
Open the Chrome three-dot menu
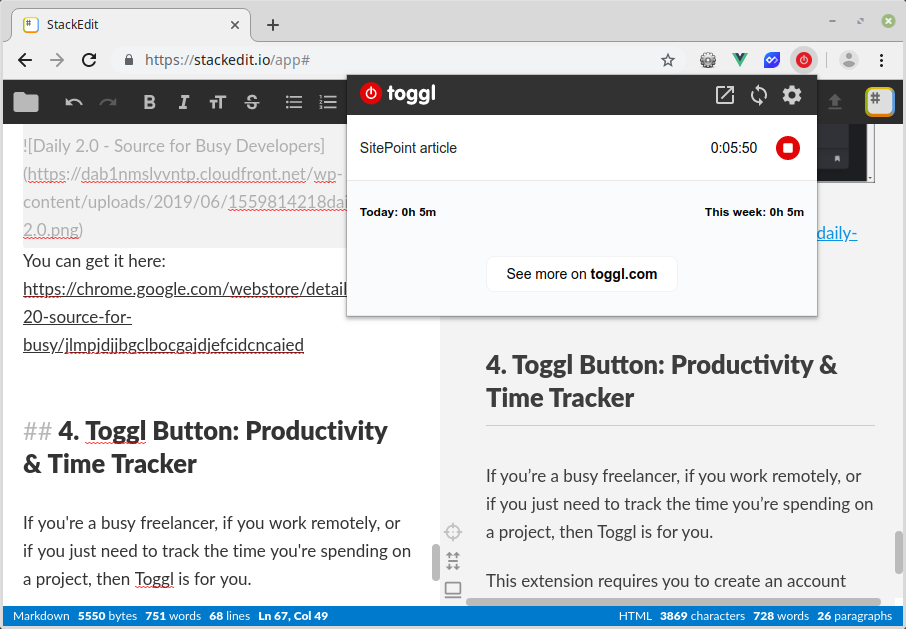tap(881, 60)
